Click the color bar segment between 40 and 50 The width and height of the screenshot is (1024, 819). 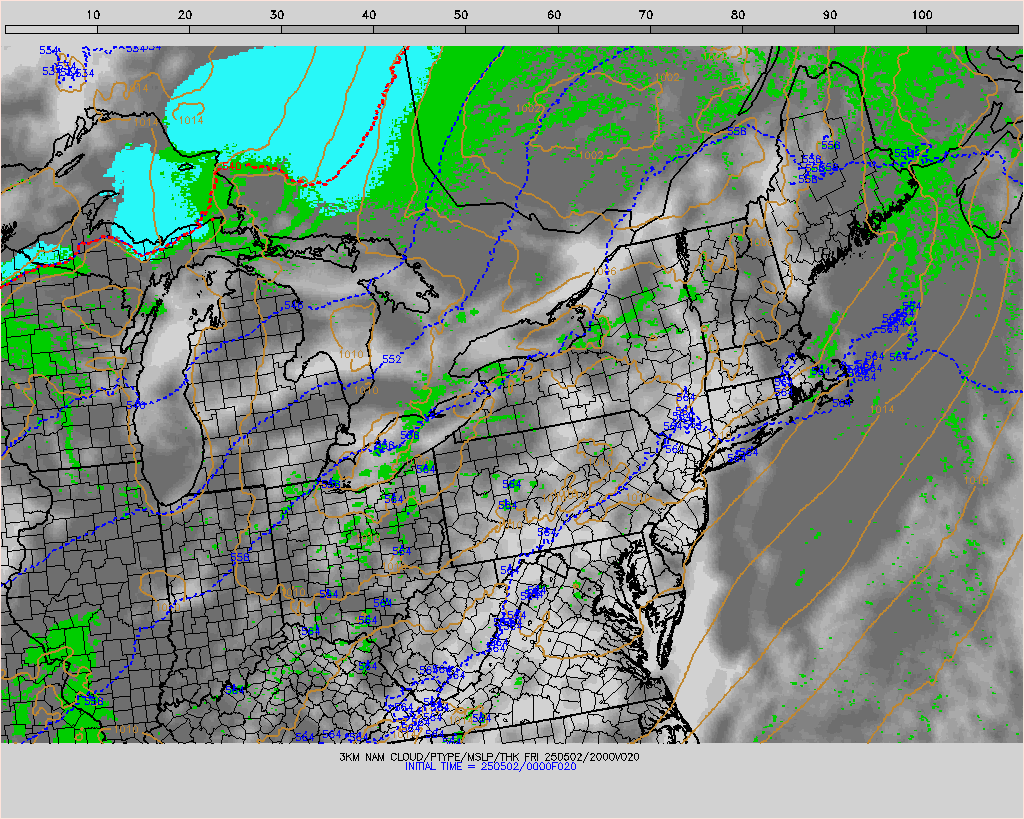(x=421, y=29)
